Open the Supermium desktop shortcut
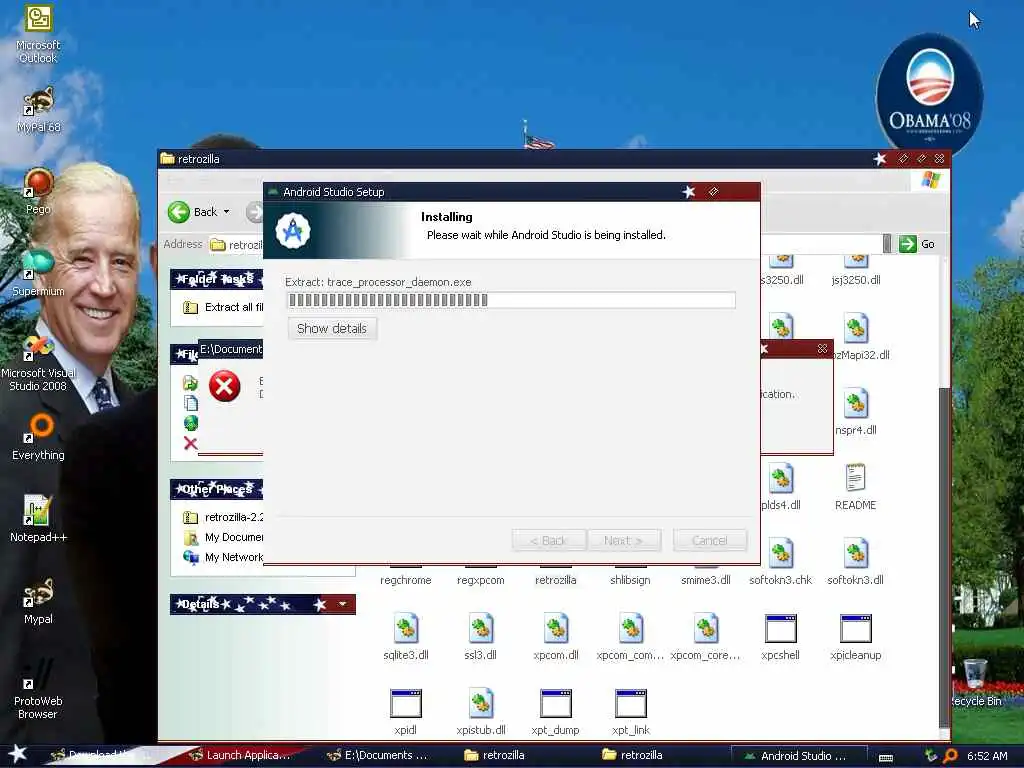Screen dimensions: 1024x768 click(38, 273)
